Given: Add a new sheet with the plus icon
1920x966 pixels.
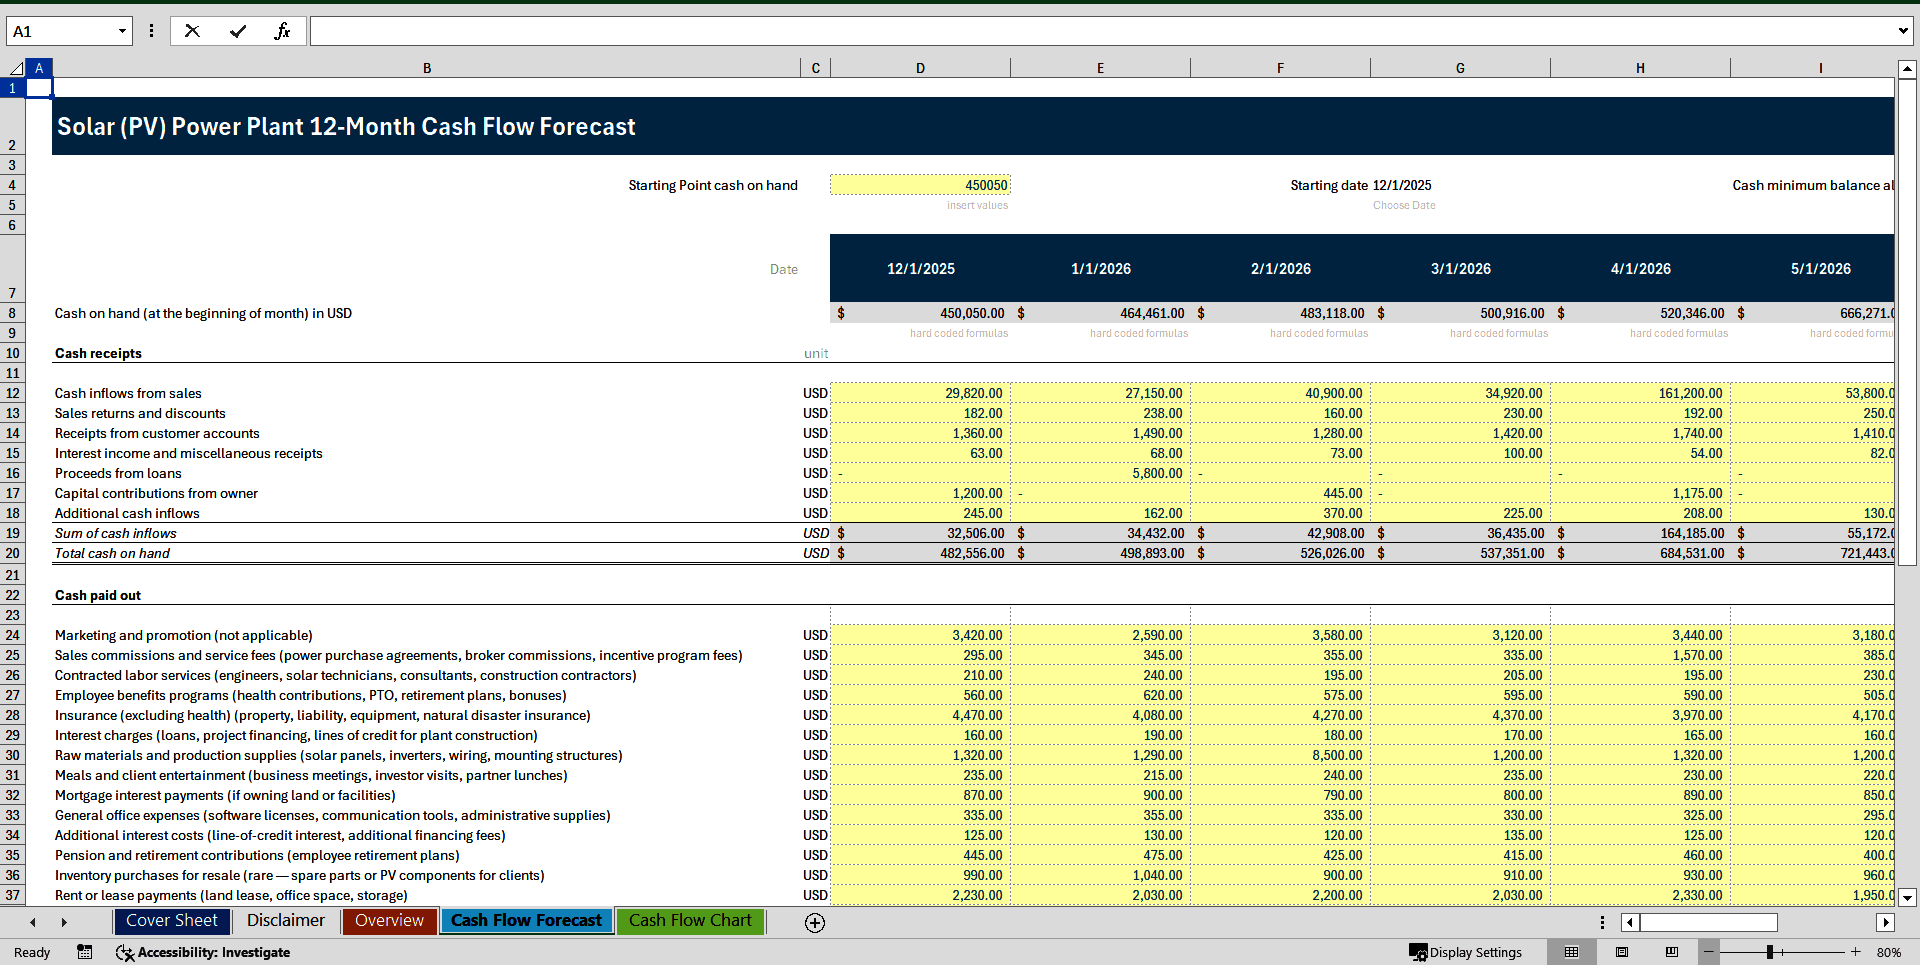Looking at the screenshot, I should pos(815,922).
